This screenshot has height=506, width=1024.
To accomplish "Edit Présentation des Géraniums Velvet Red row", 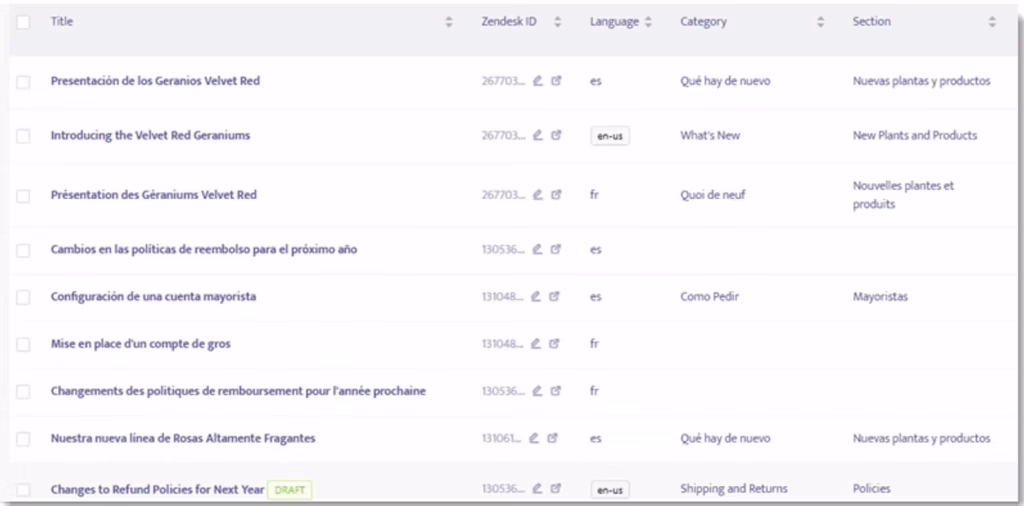I will (x=537, y=195).
